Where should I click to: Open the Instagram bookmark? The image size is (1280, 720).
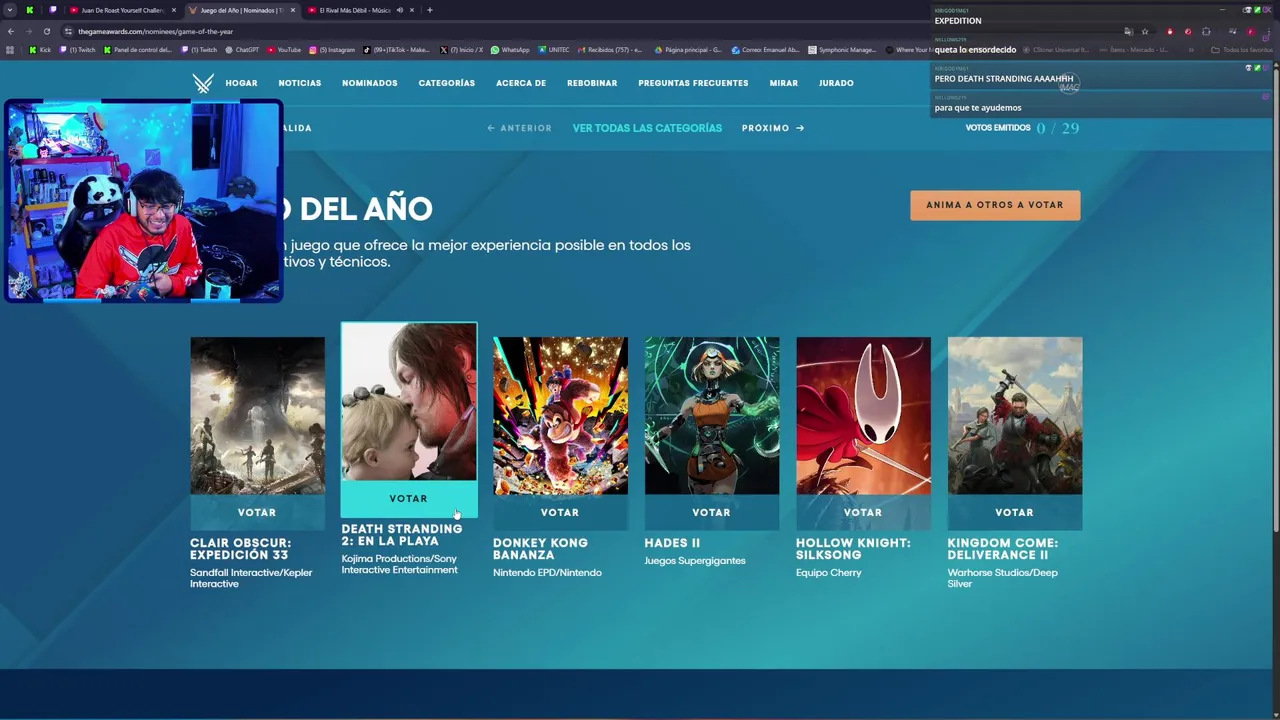pos(332,50)
